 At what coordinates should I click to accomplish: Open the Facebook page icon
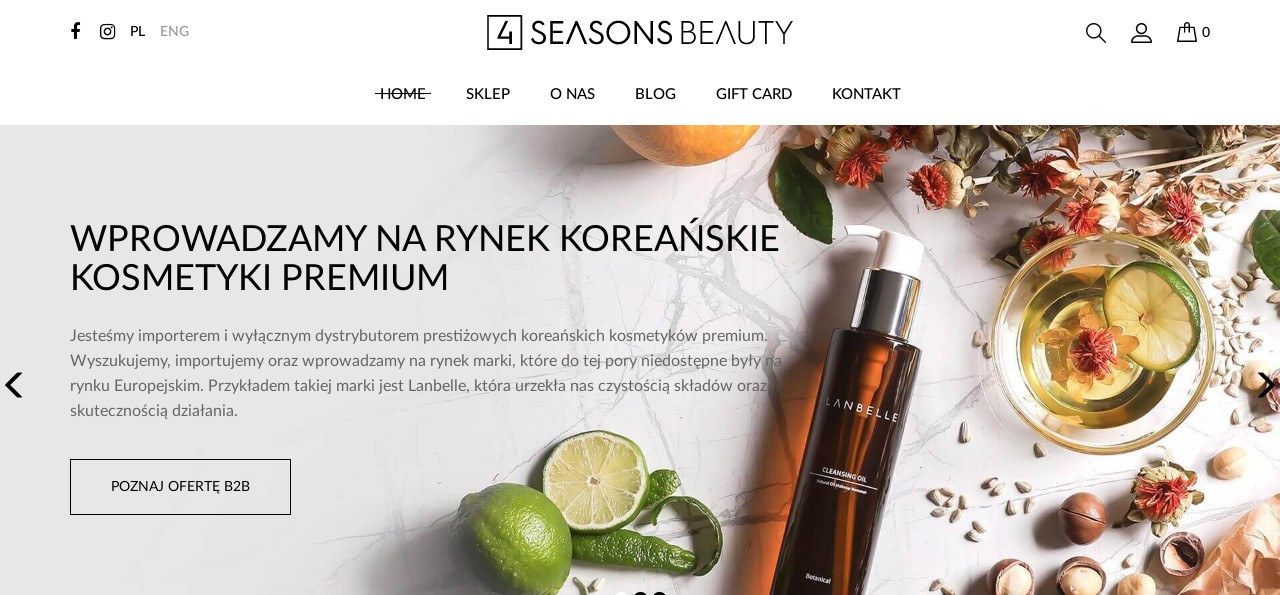tap(75, 31)
